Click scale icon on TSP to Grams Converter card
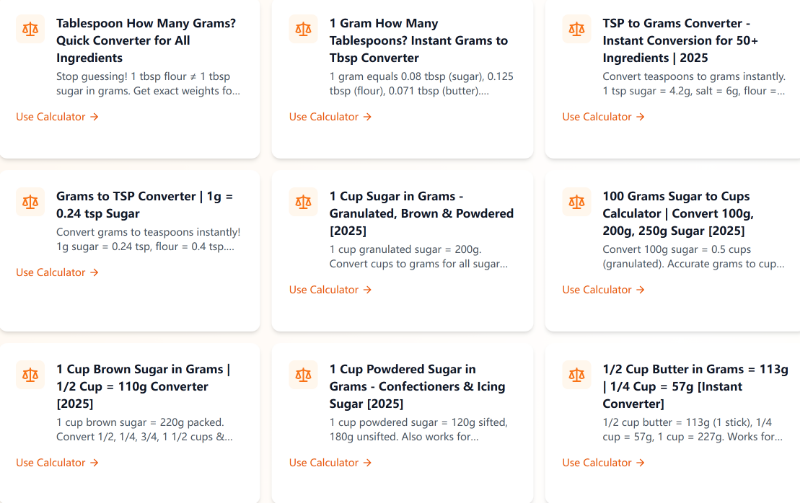Viewport: 800px width, 503px height. point(576,29)
